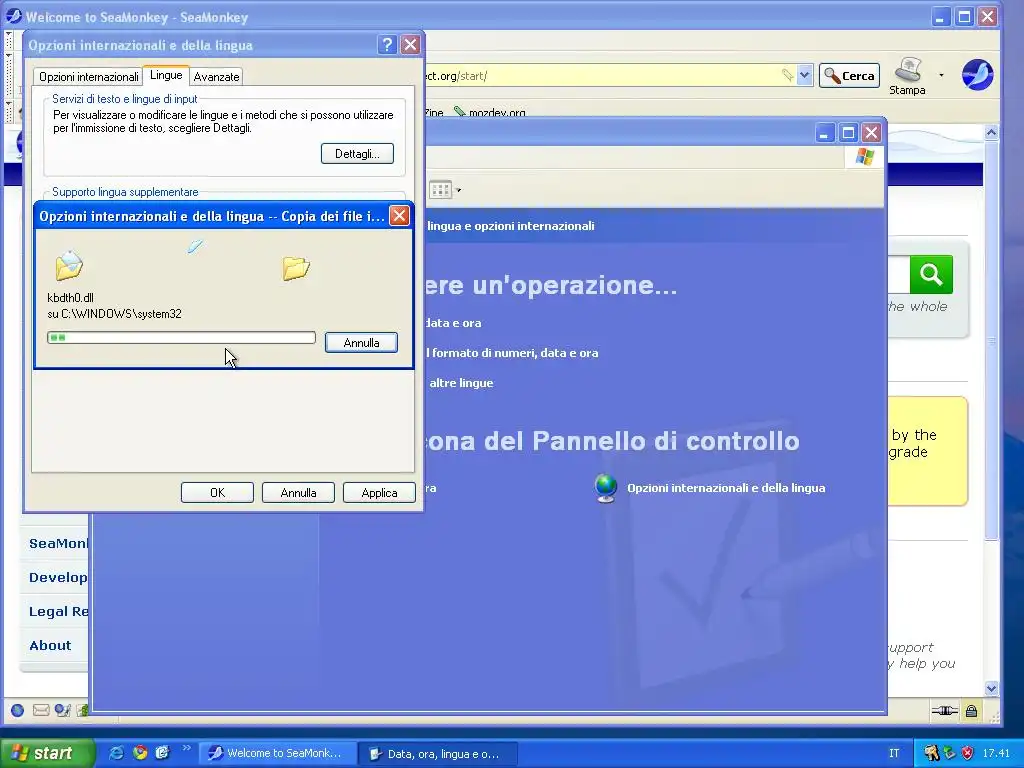Switch to the Welcome to SeaMonkey taskbar button
Screen dimensions: 1024x768
click(x=278, y=753)
